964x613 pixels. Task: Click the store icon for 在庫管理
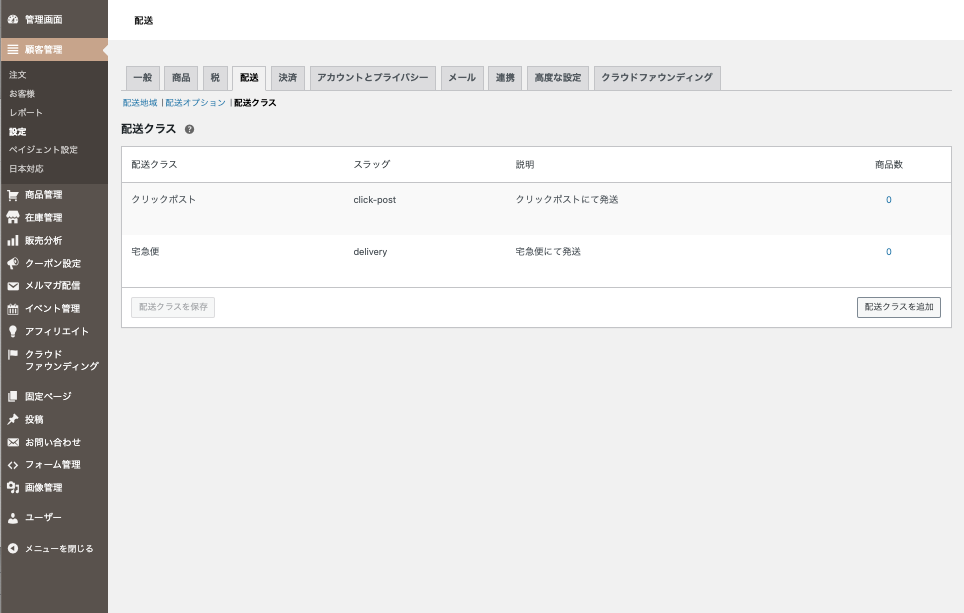click(13, 218)
